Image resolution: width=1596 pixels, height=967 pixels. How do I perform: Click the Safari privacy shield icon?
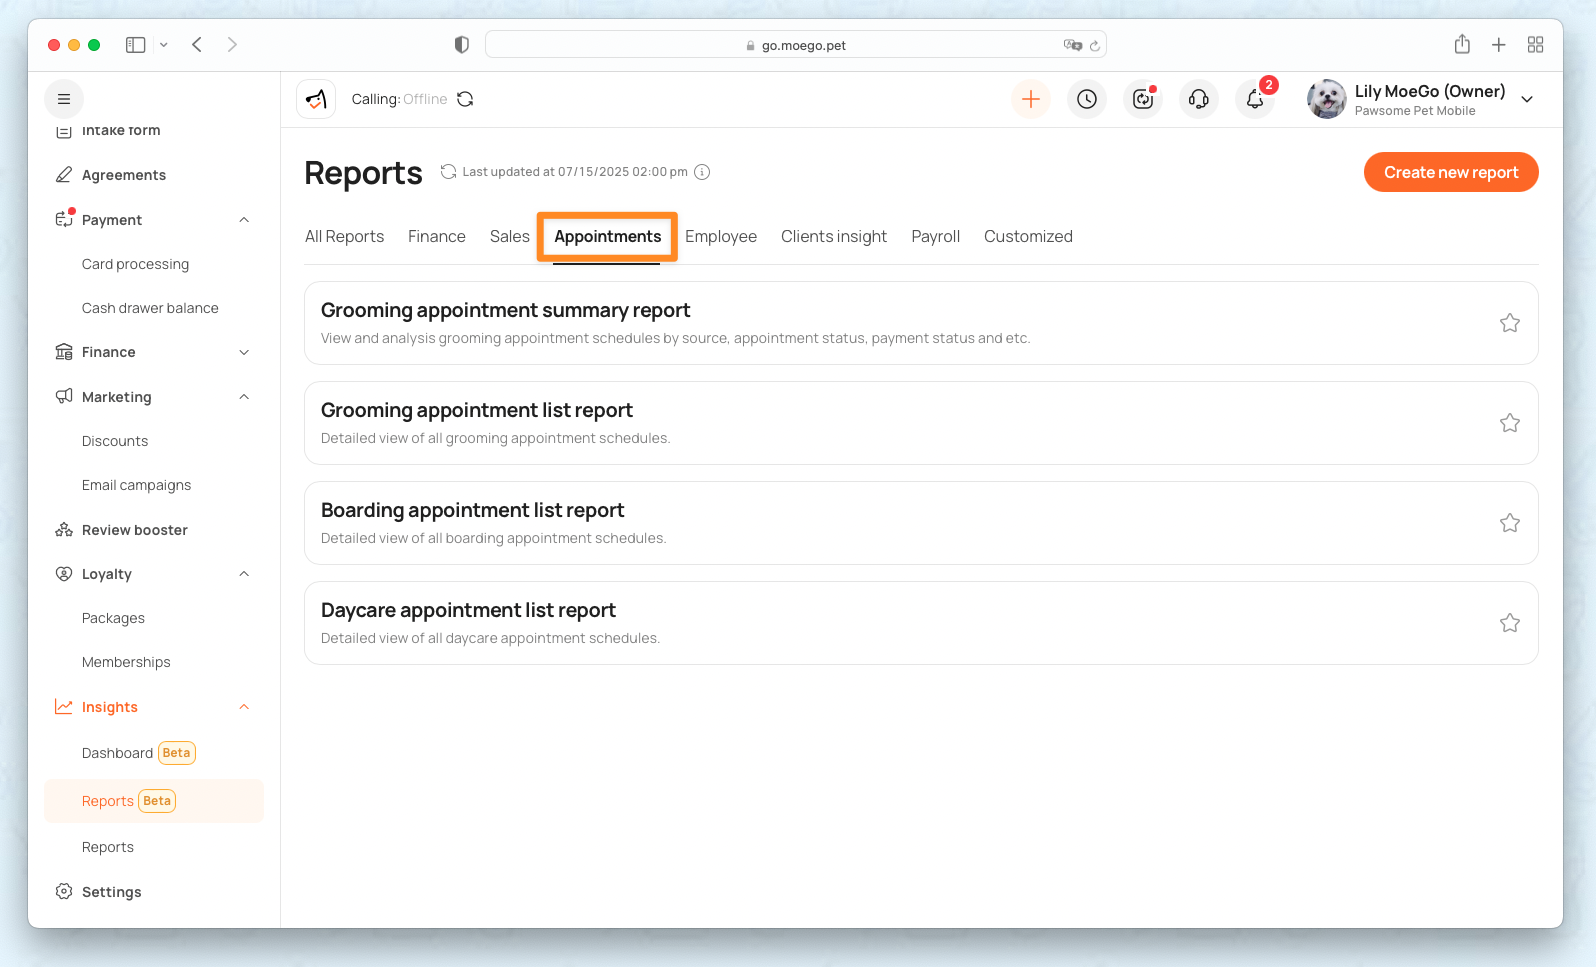462,45
